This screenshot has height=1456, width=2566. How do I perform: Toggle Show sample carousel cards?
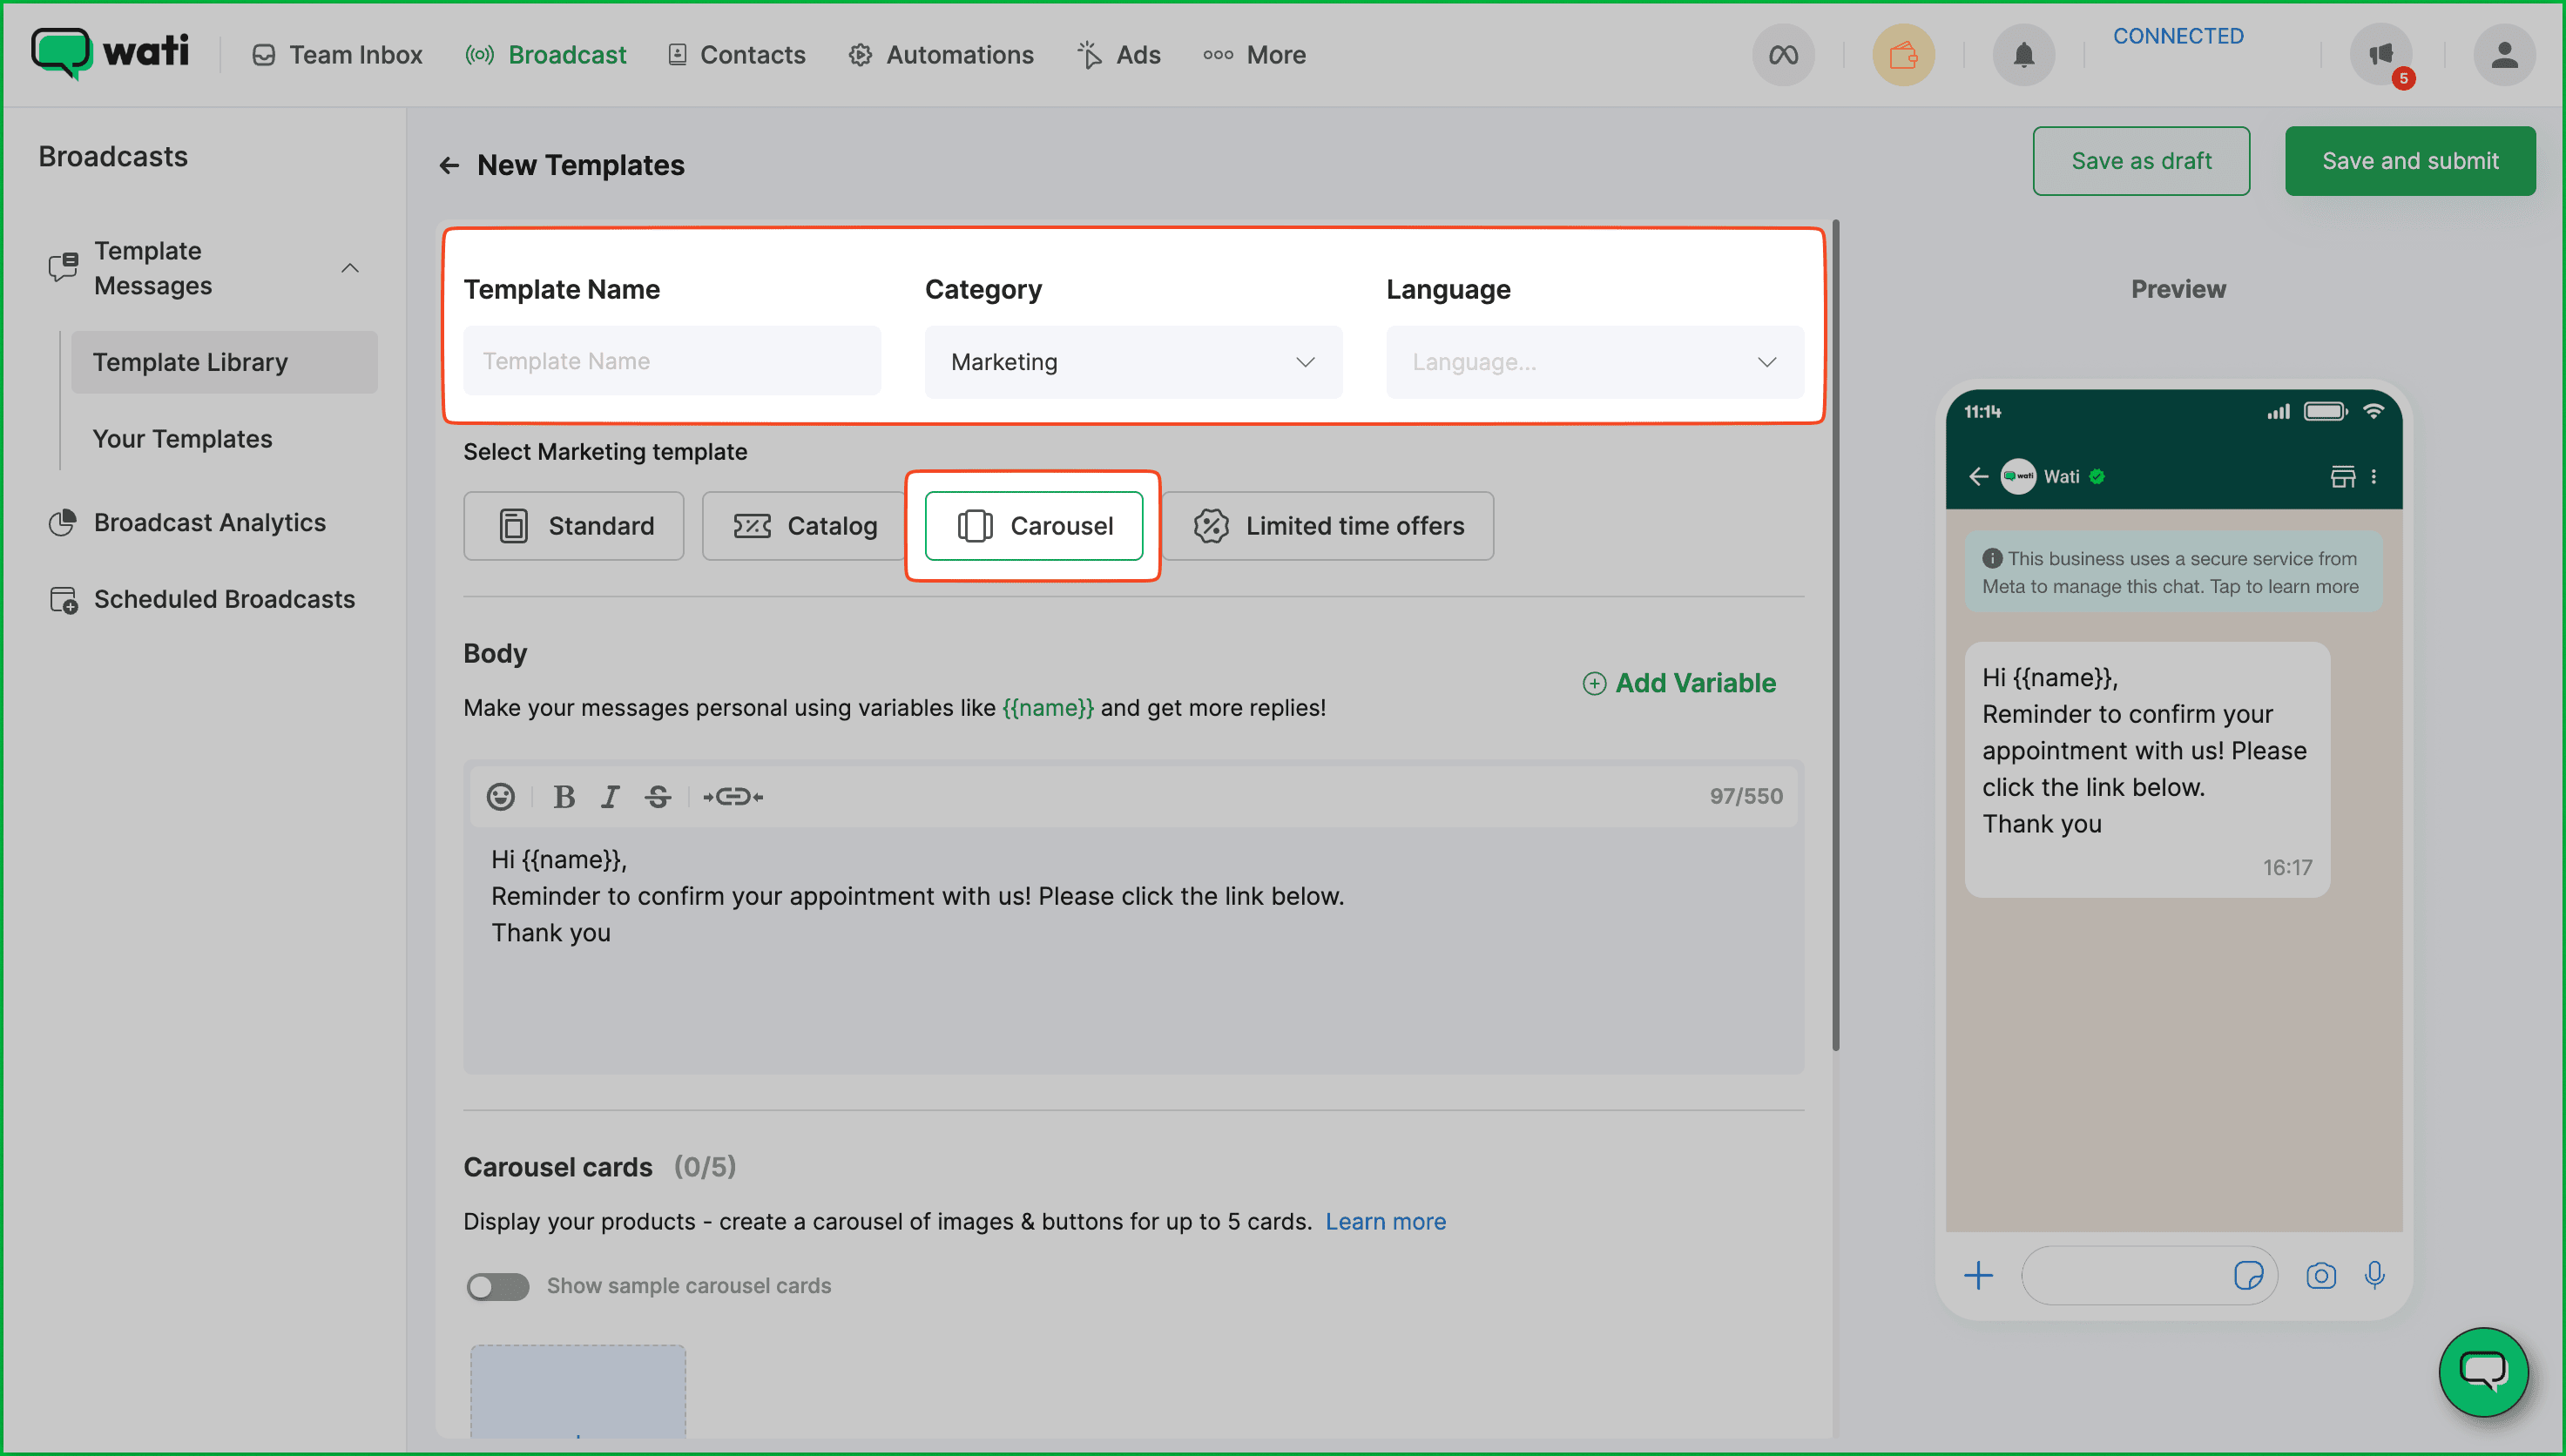tap(497, 1286)
